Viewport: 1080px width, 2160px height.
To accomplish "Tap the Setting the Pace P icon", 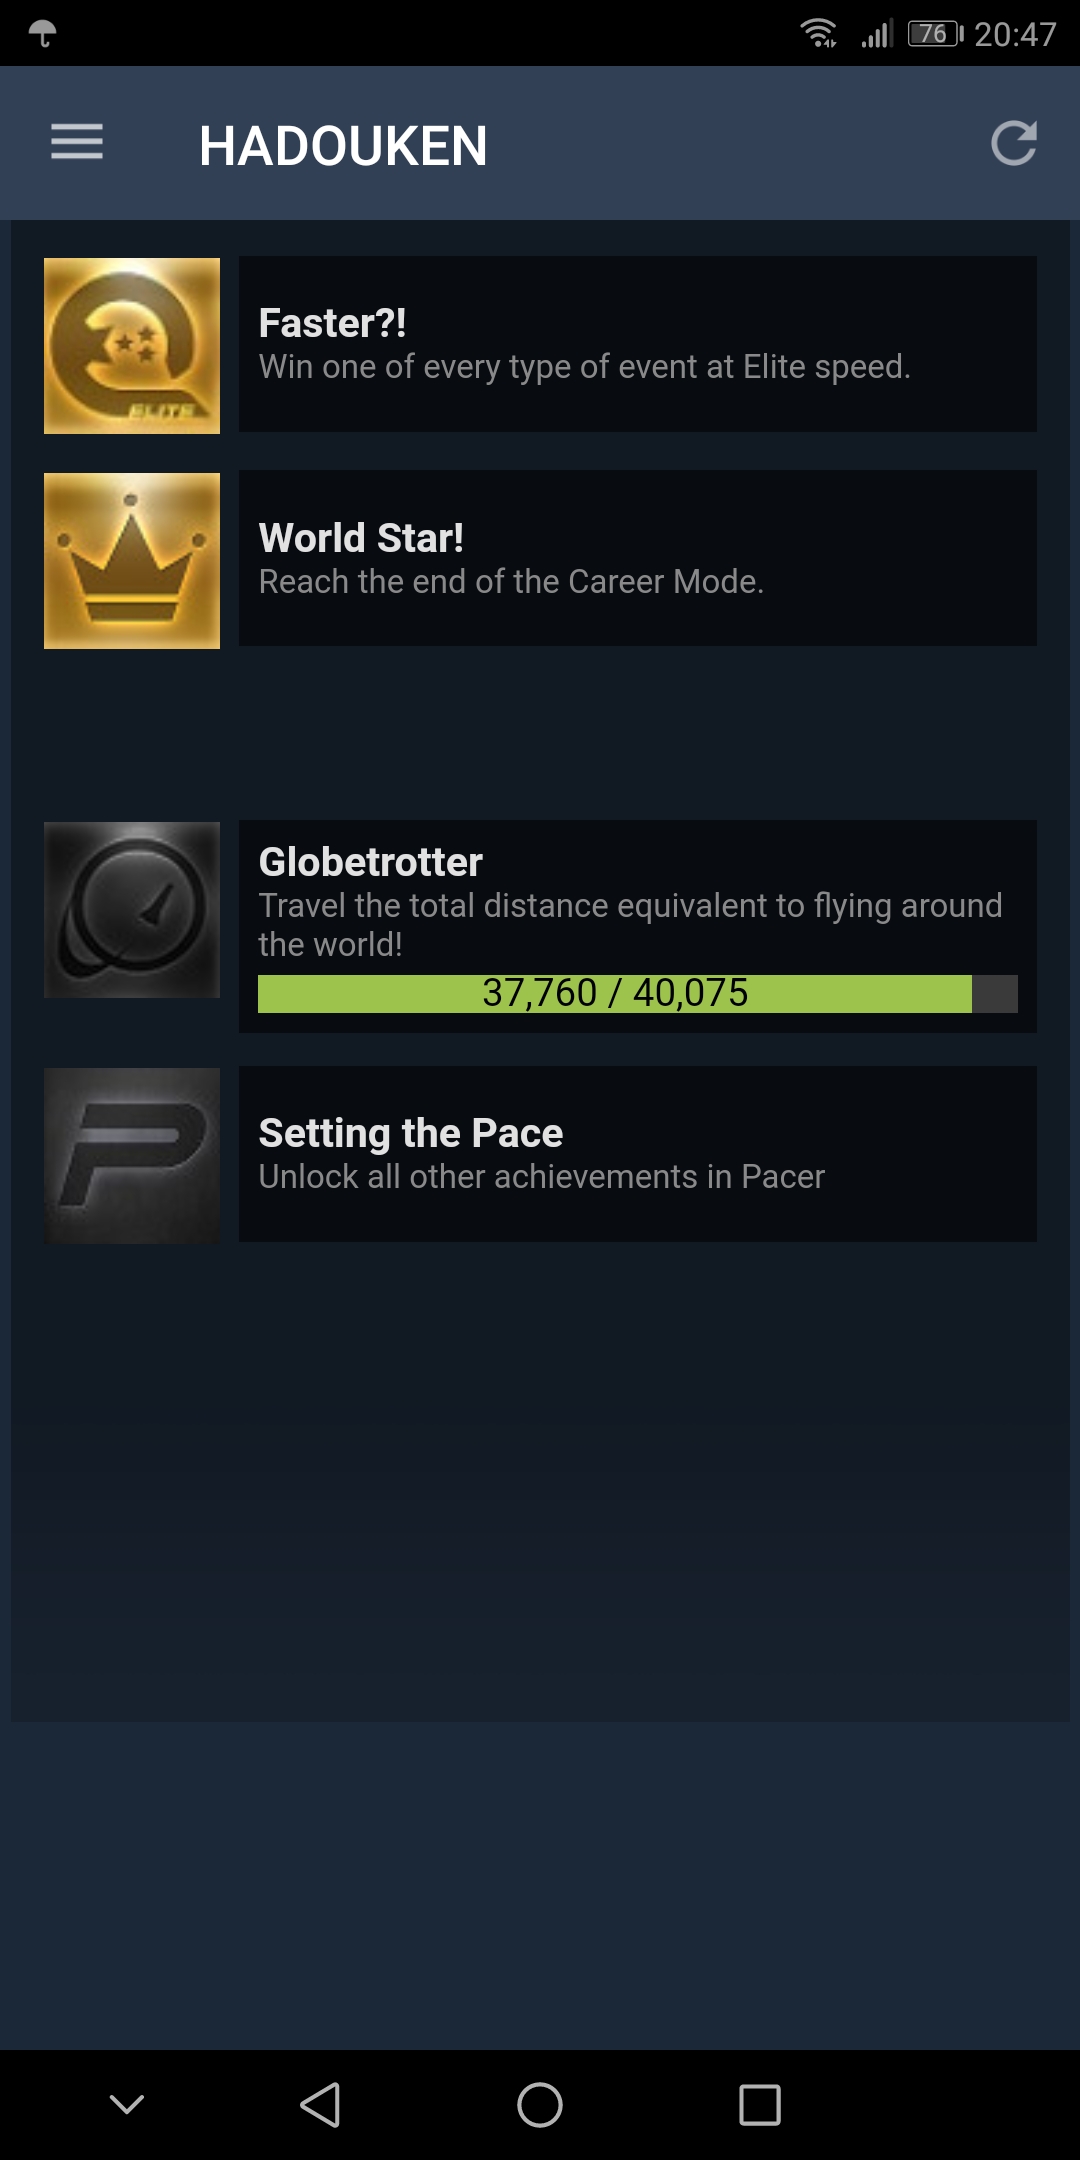I will click(132, 1156).
